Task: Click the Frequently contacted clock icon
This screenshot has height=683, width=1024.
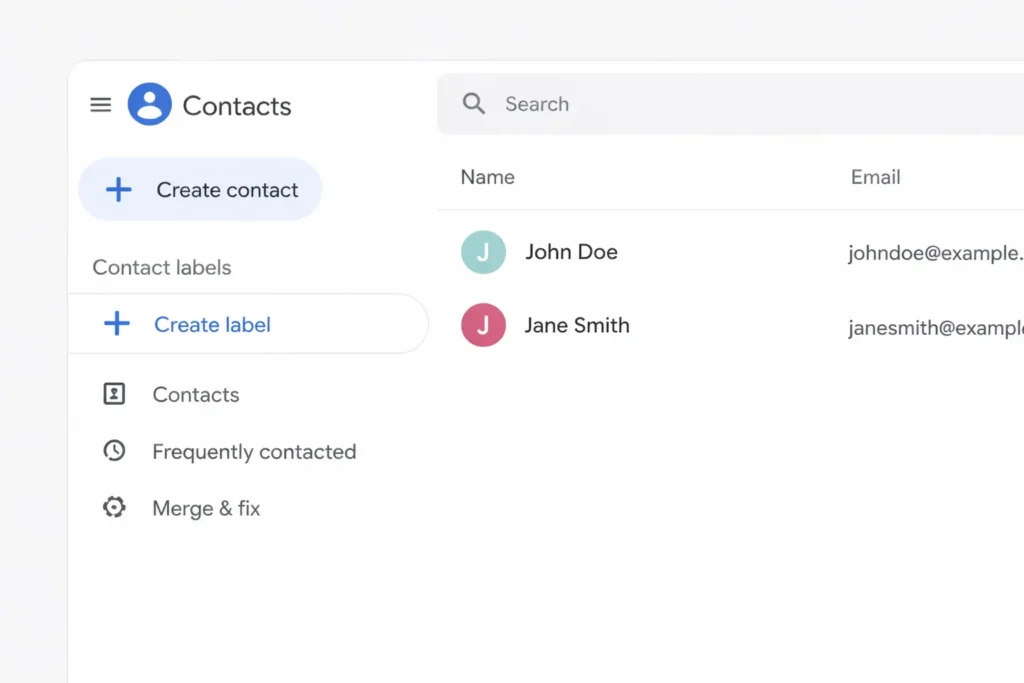Action: (114, 451)
